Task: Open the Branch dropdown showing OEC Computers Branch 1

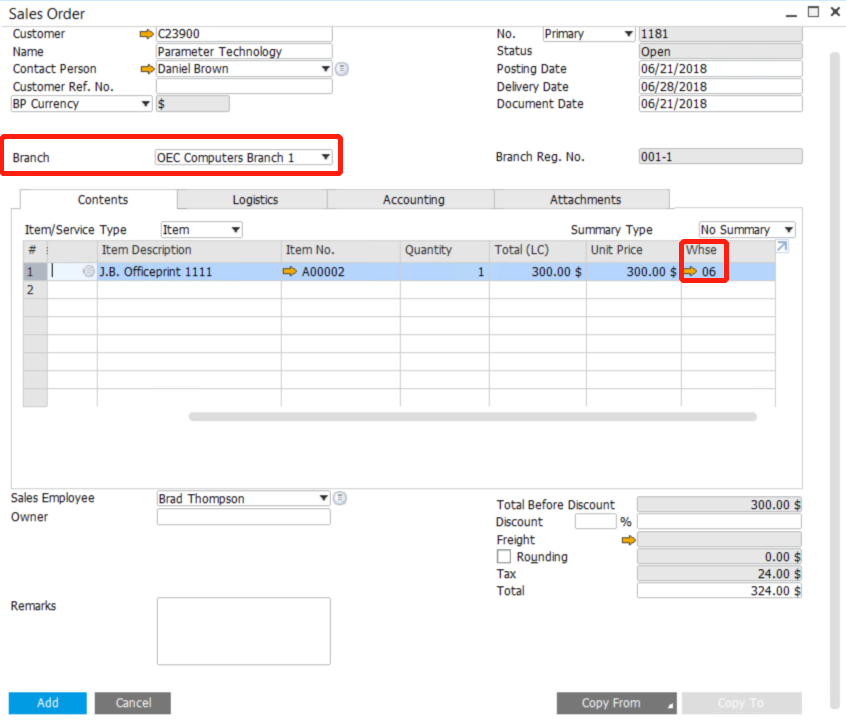Action: 325,156
